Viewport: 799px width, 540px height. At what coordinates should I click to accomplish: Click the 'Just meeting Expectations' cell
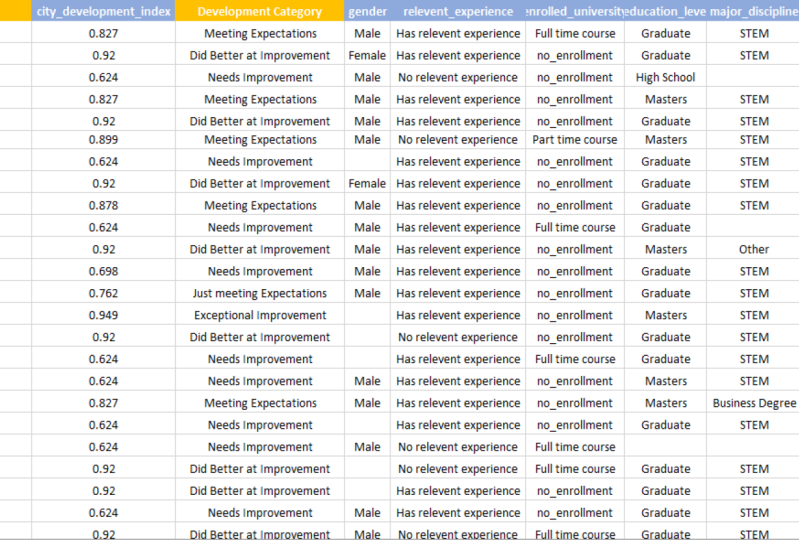tap(260, 293)
